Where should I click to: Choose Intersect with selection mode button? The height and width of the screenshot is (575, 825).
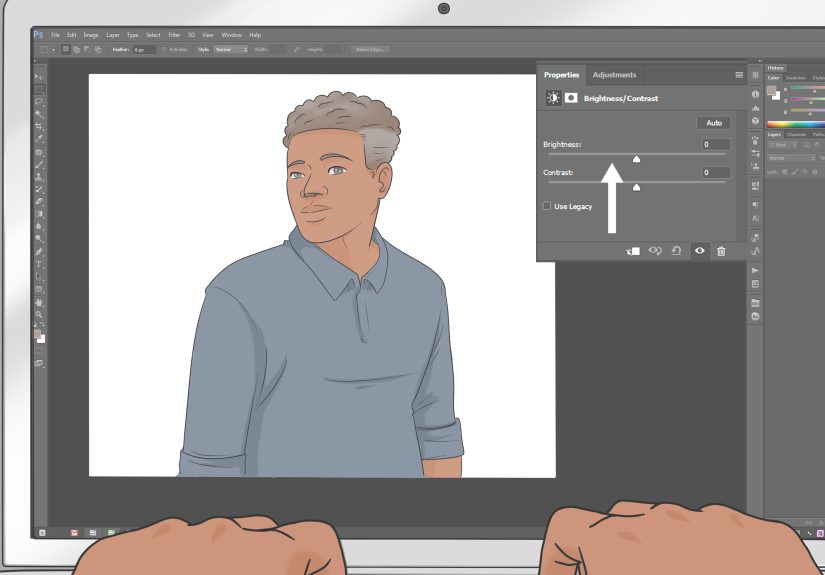coord(98,49)
